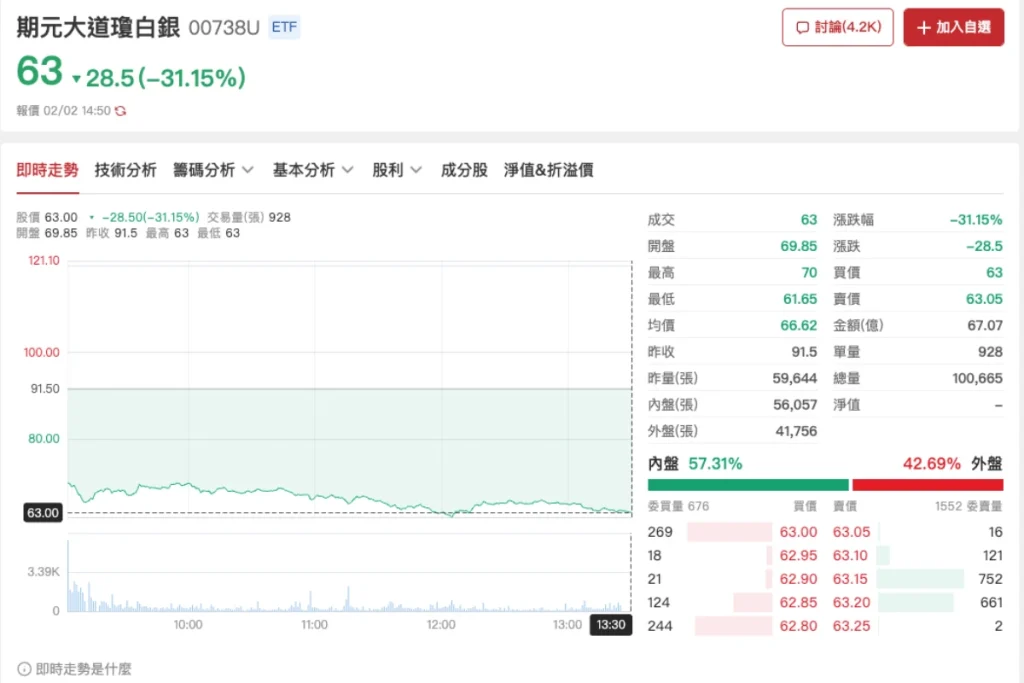This screenshot has width=1024, height=683.
Task: Click the ask price 63.20
Action: (x=852, y=603)
